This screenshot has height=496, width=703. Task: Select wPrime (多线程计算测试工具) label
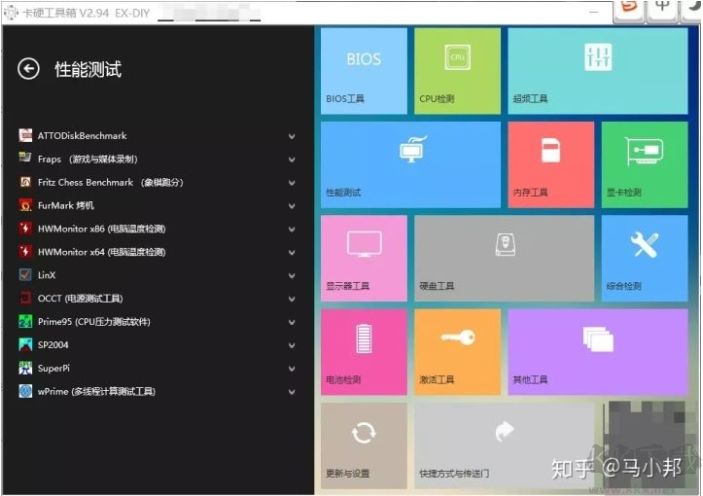pos(96,392)
